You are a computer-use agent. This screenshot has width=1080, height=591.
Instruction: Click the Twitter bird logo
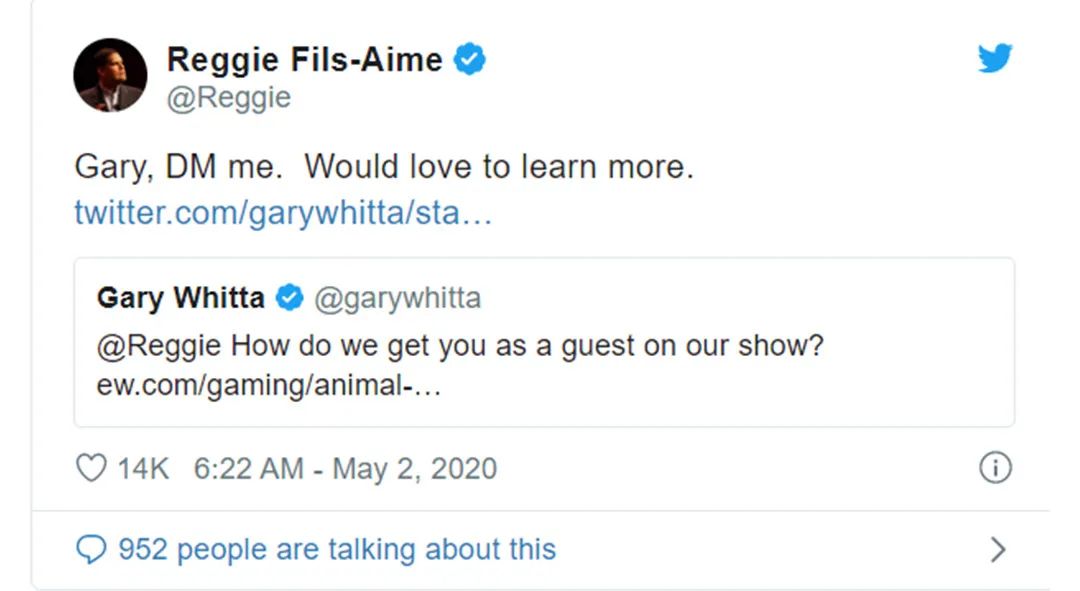coord(994,59)
